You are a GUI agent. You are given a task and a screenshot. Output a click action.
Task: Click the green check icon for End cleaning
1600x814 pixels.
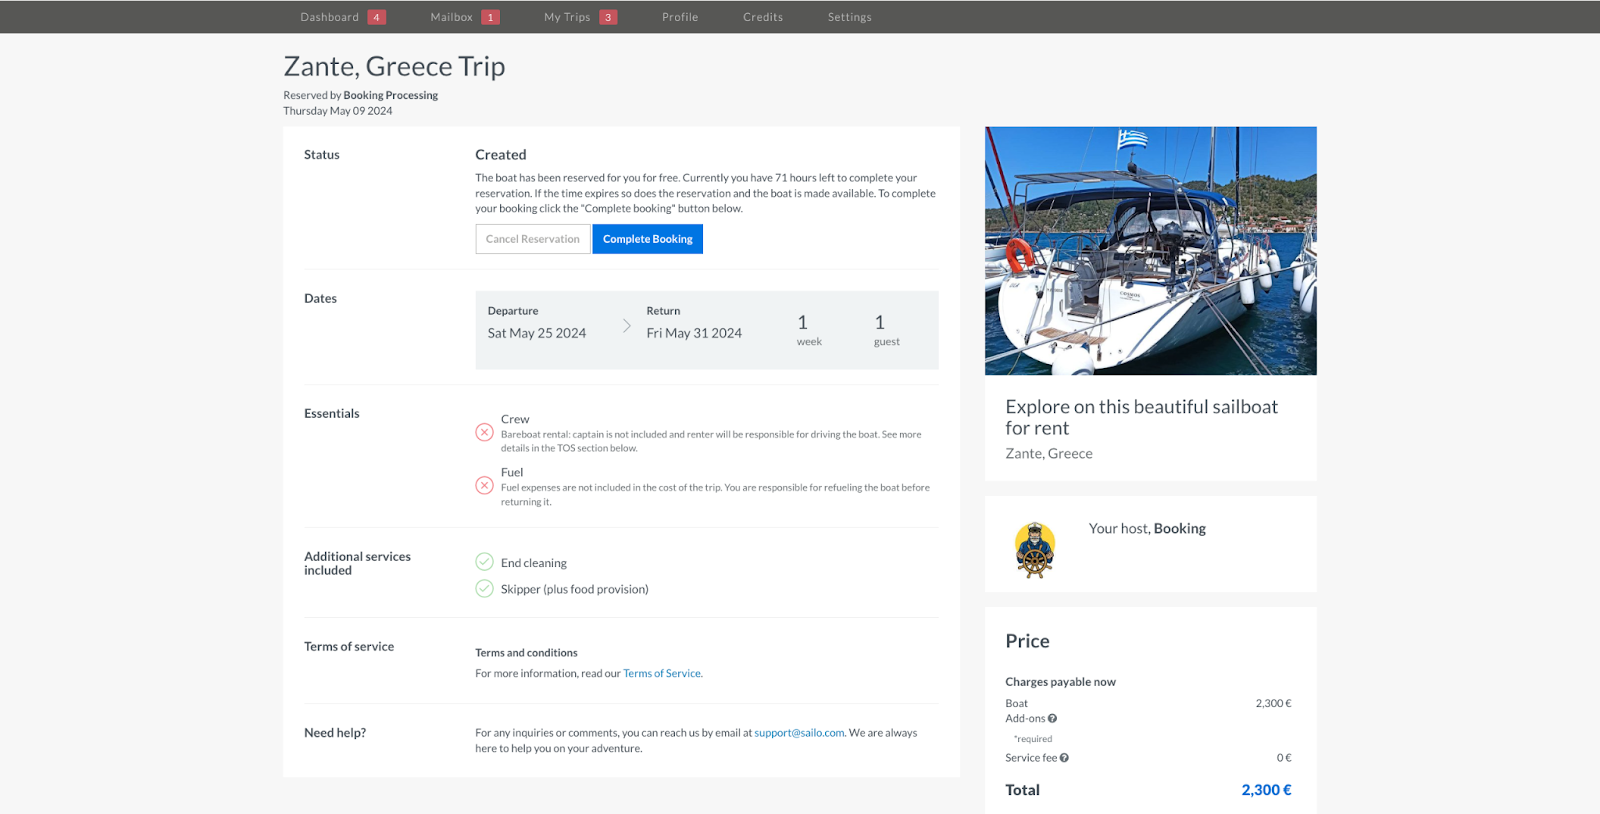click(484, 562)
